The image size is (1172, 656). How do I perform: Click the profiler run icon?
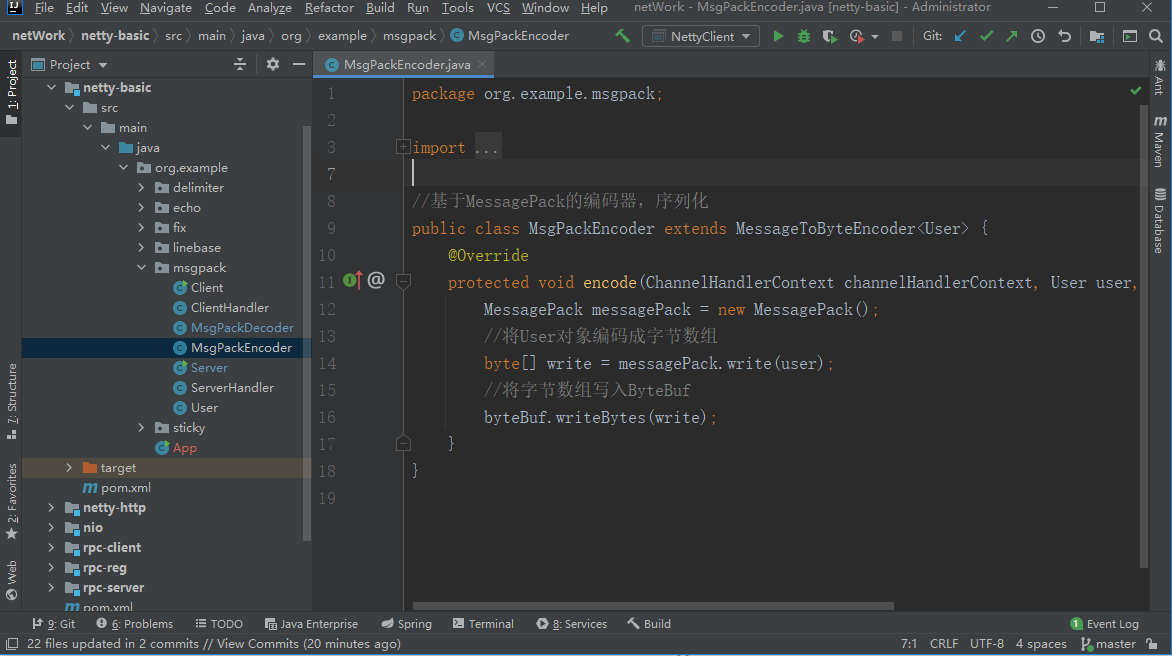857,36
